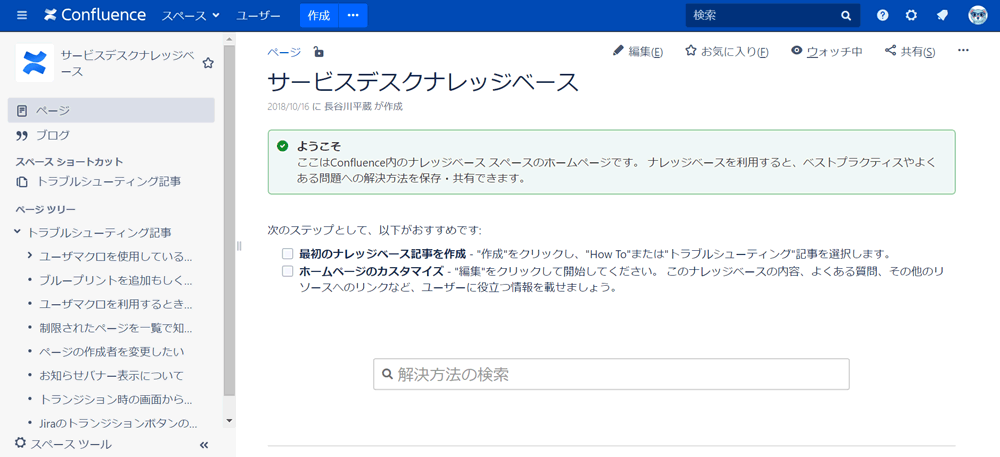This screenshot has width=1000, height=457.
Task: Click the ページ breadcrumb link
Action: click(284, 52)
